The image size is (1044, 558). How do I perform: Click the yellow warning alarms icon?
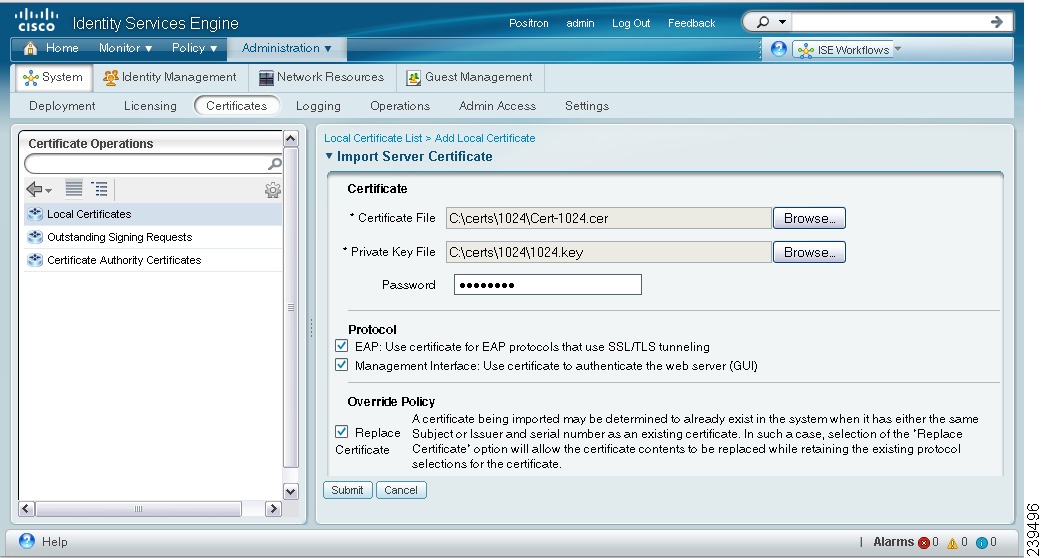(x=953, y=543)
